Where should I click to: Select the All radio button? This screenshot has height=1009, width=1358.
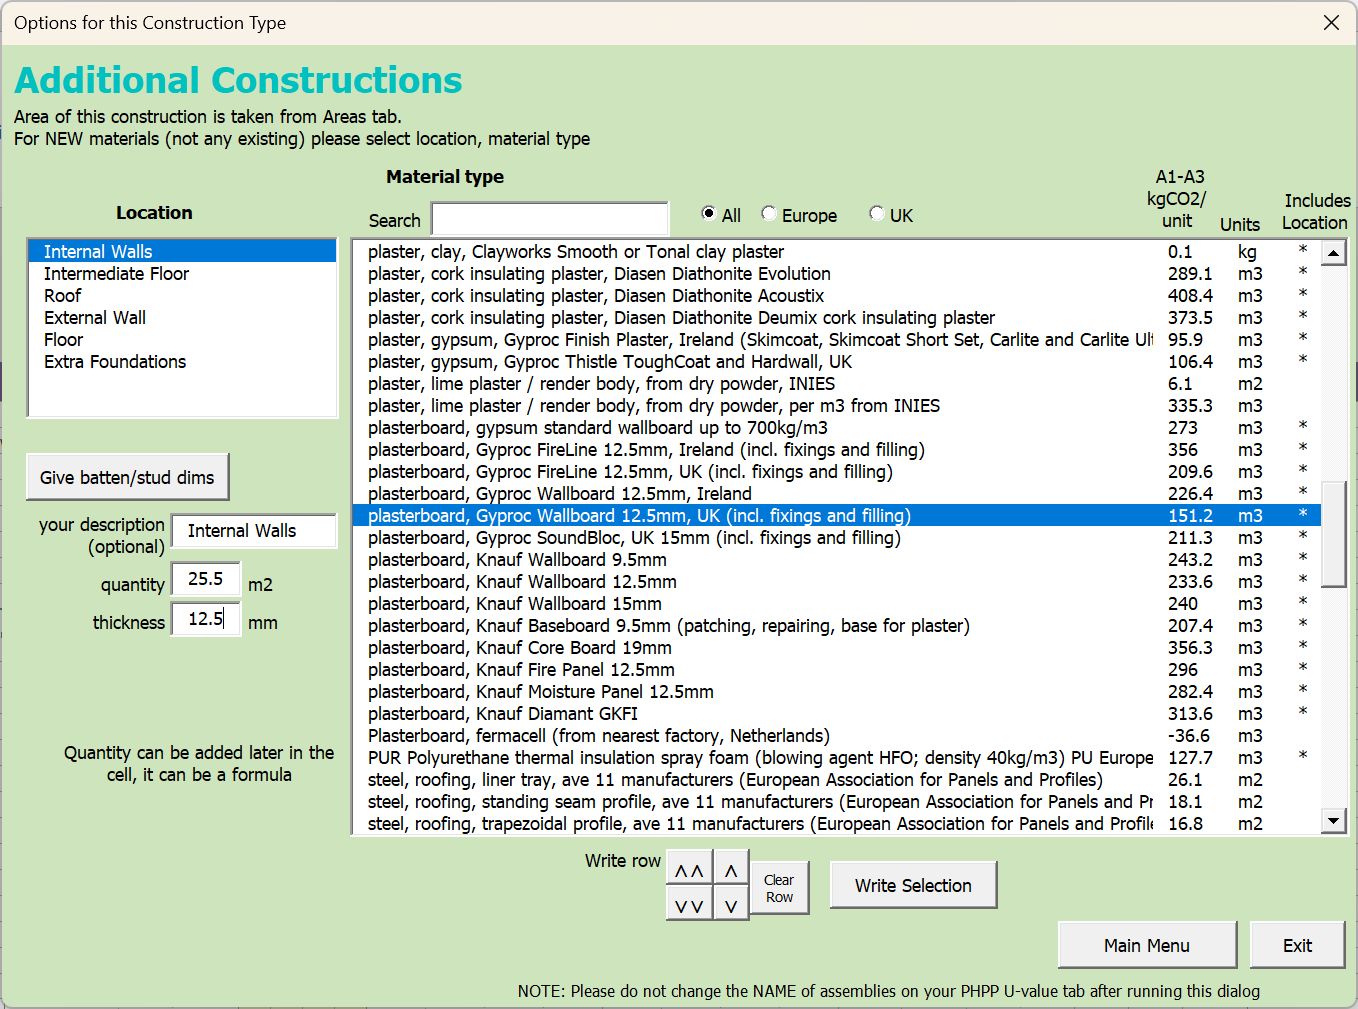click(709, 214)
